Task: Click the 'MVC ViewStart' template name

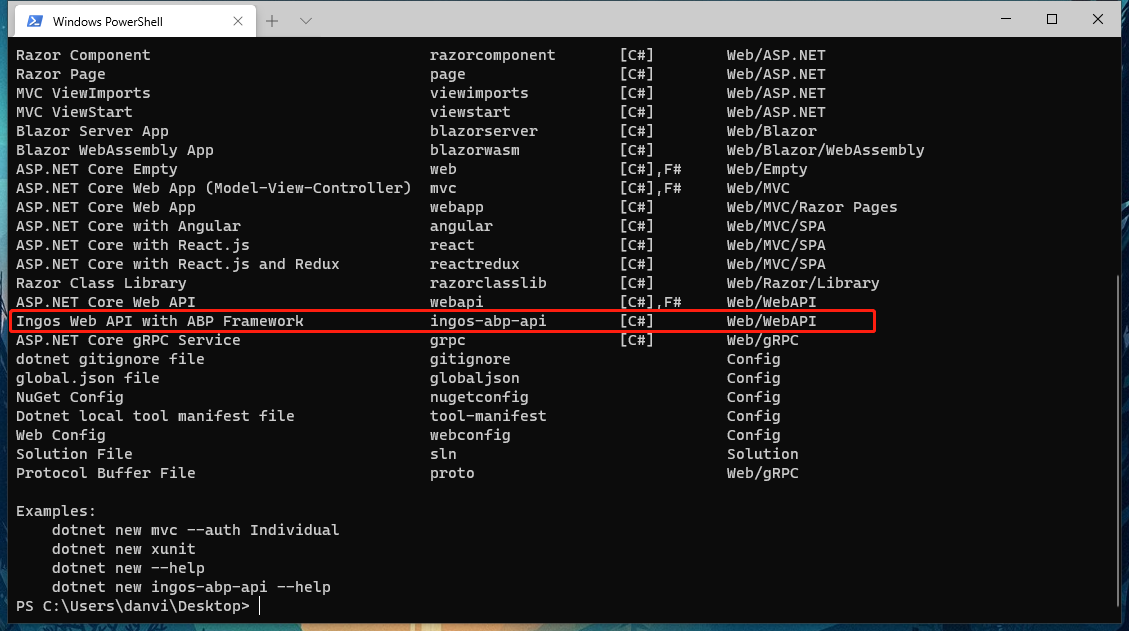Action: click(74, 112)
